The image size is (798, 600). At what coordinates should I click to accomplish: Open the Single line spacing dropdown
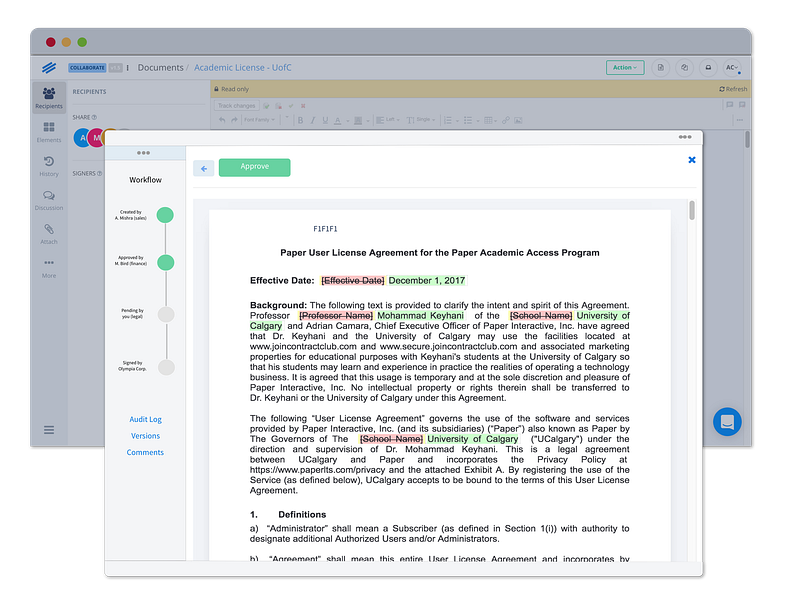click(420, 120)
